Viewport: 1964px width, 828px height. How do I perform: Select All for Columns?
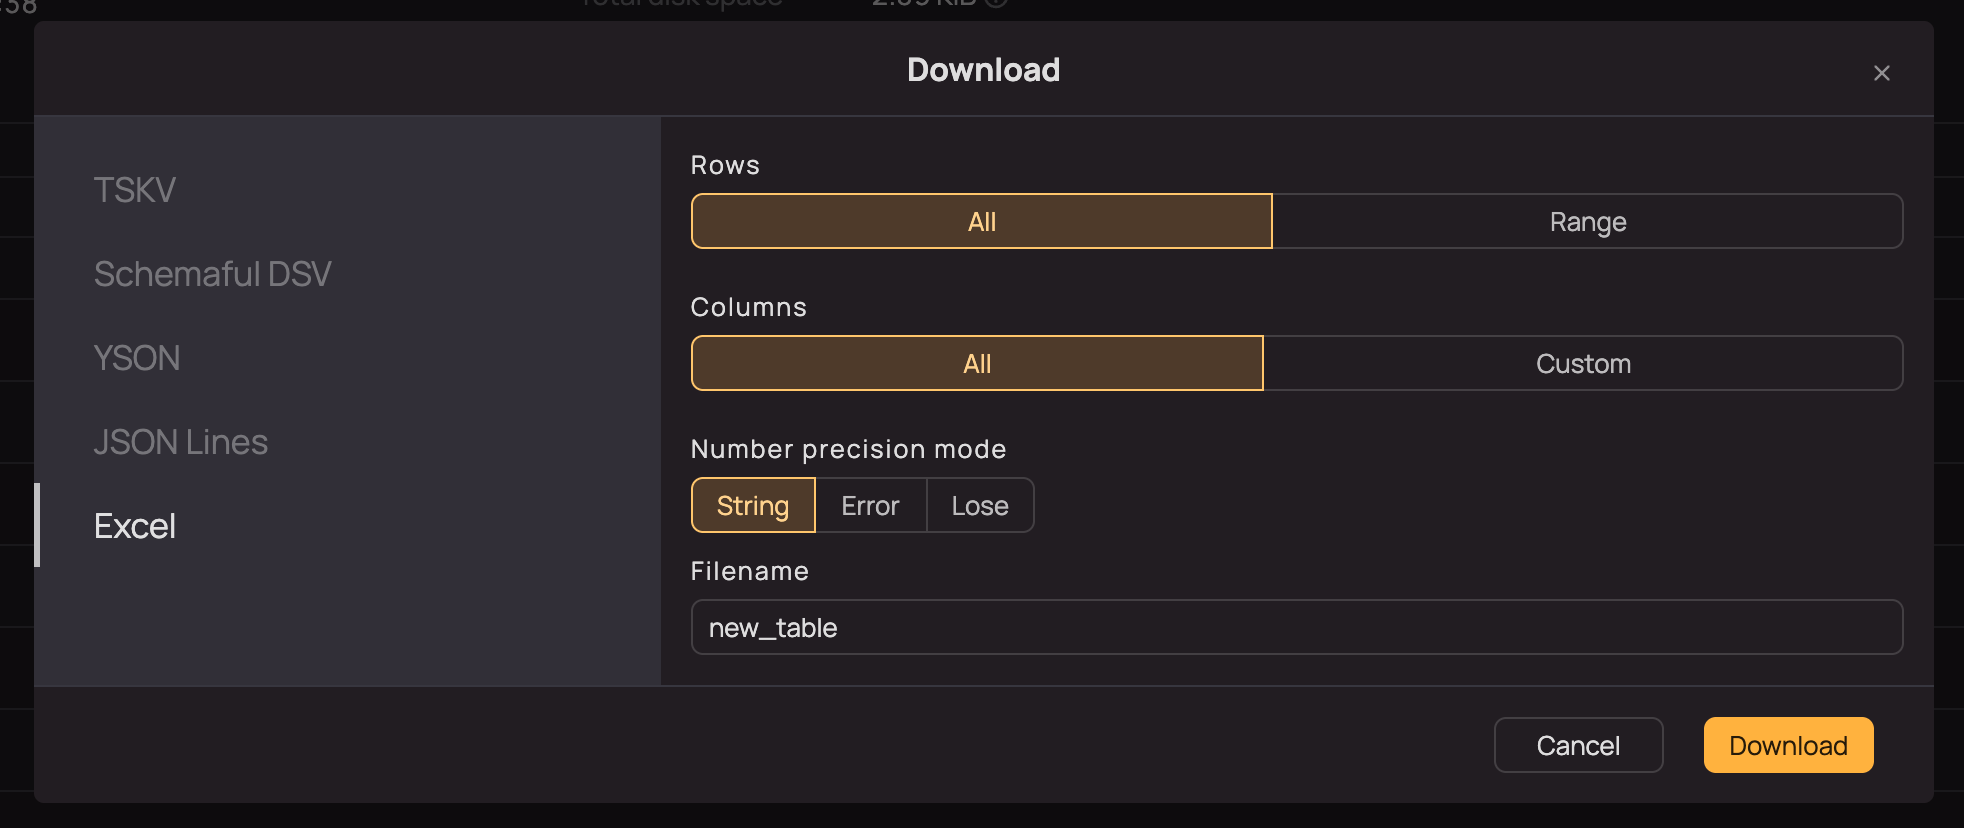977,363
